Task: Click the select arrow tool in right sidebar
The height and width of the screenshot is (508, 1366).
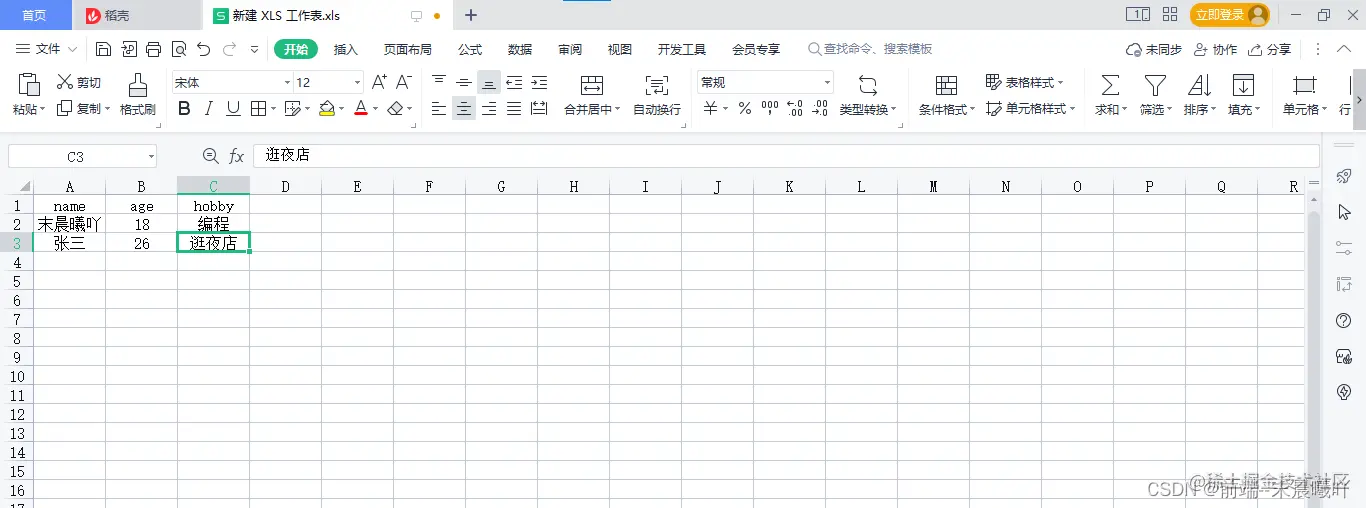Action: click(1344, 212)
